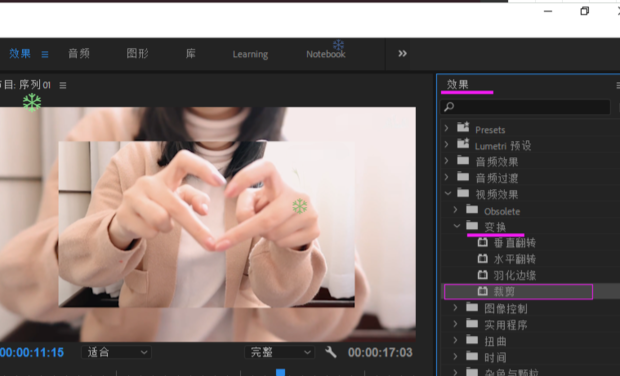Collapse the 变换 subfolder
This screenshot has height=376, width=620.
pyautogui.click(x=457, y=226)
